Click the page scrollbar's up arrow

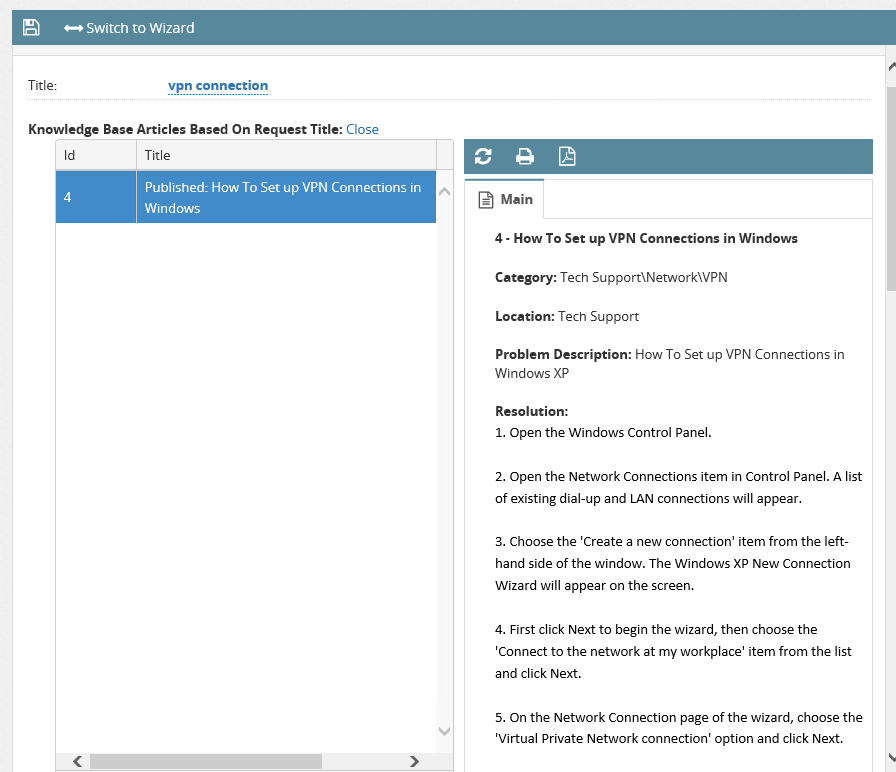890,67
